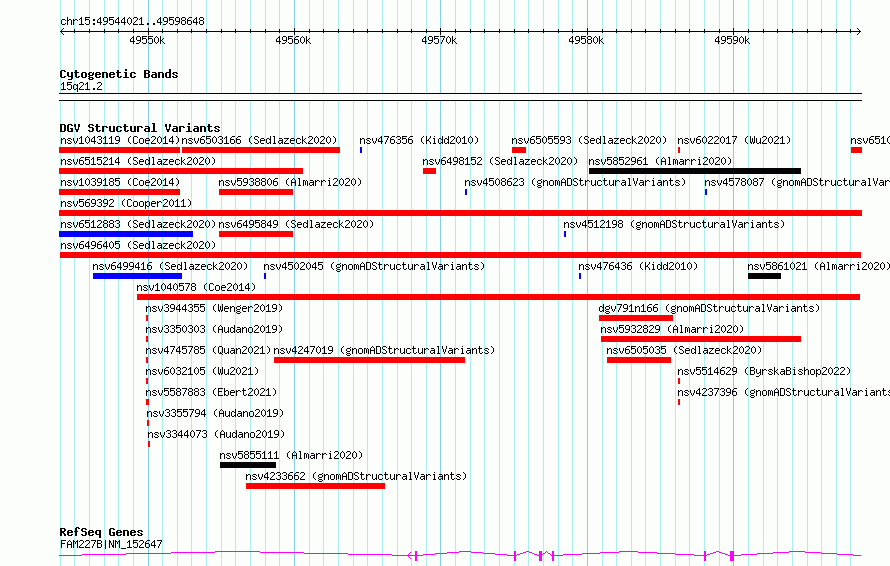Select nsv4745785 (Quan2021) label
This screenshot has height=566, width=890.
click(x=208, y=350)
